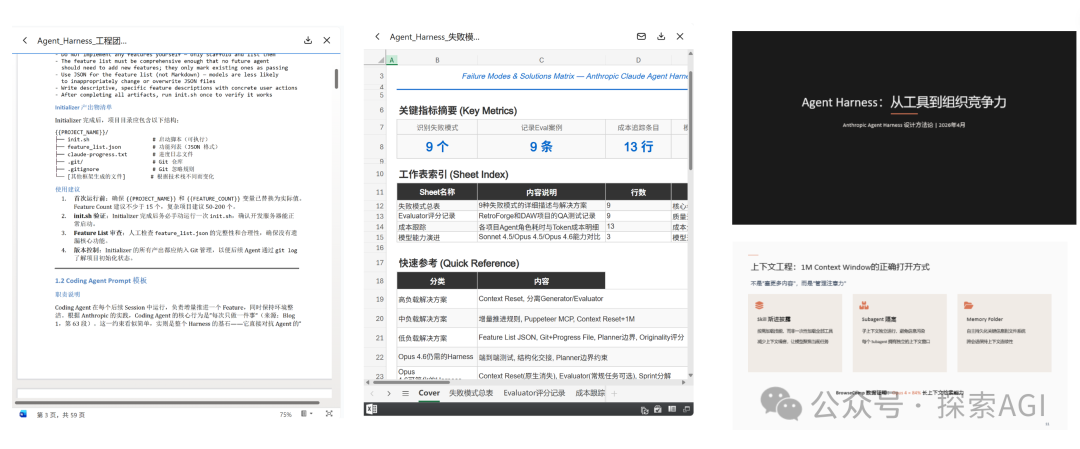Click the 75% zoom level in document viewer

pos(285,415)
